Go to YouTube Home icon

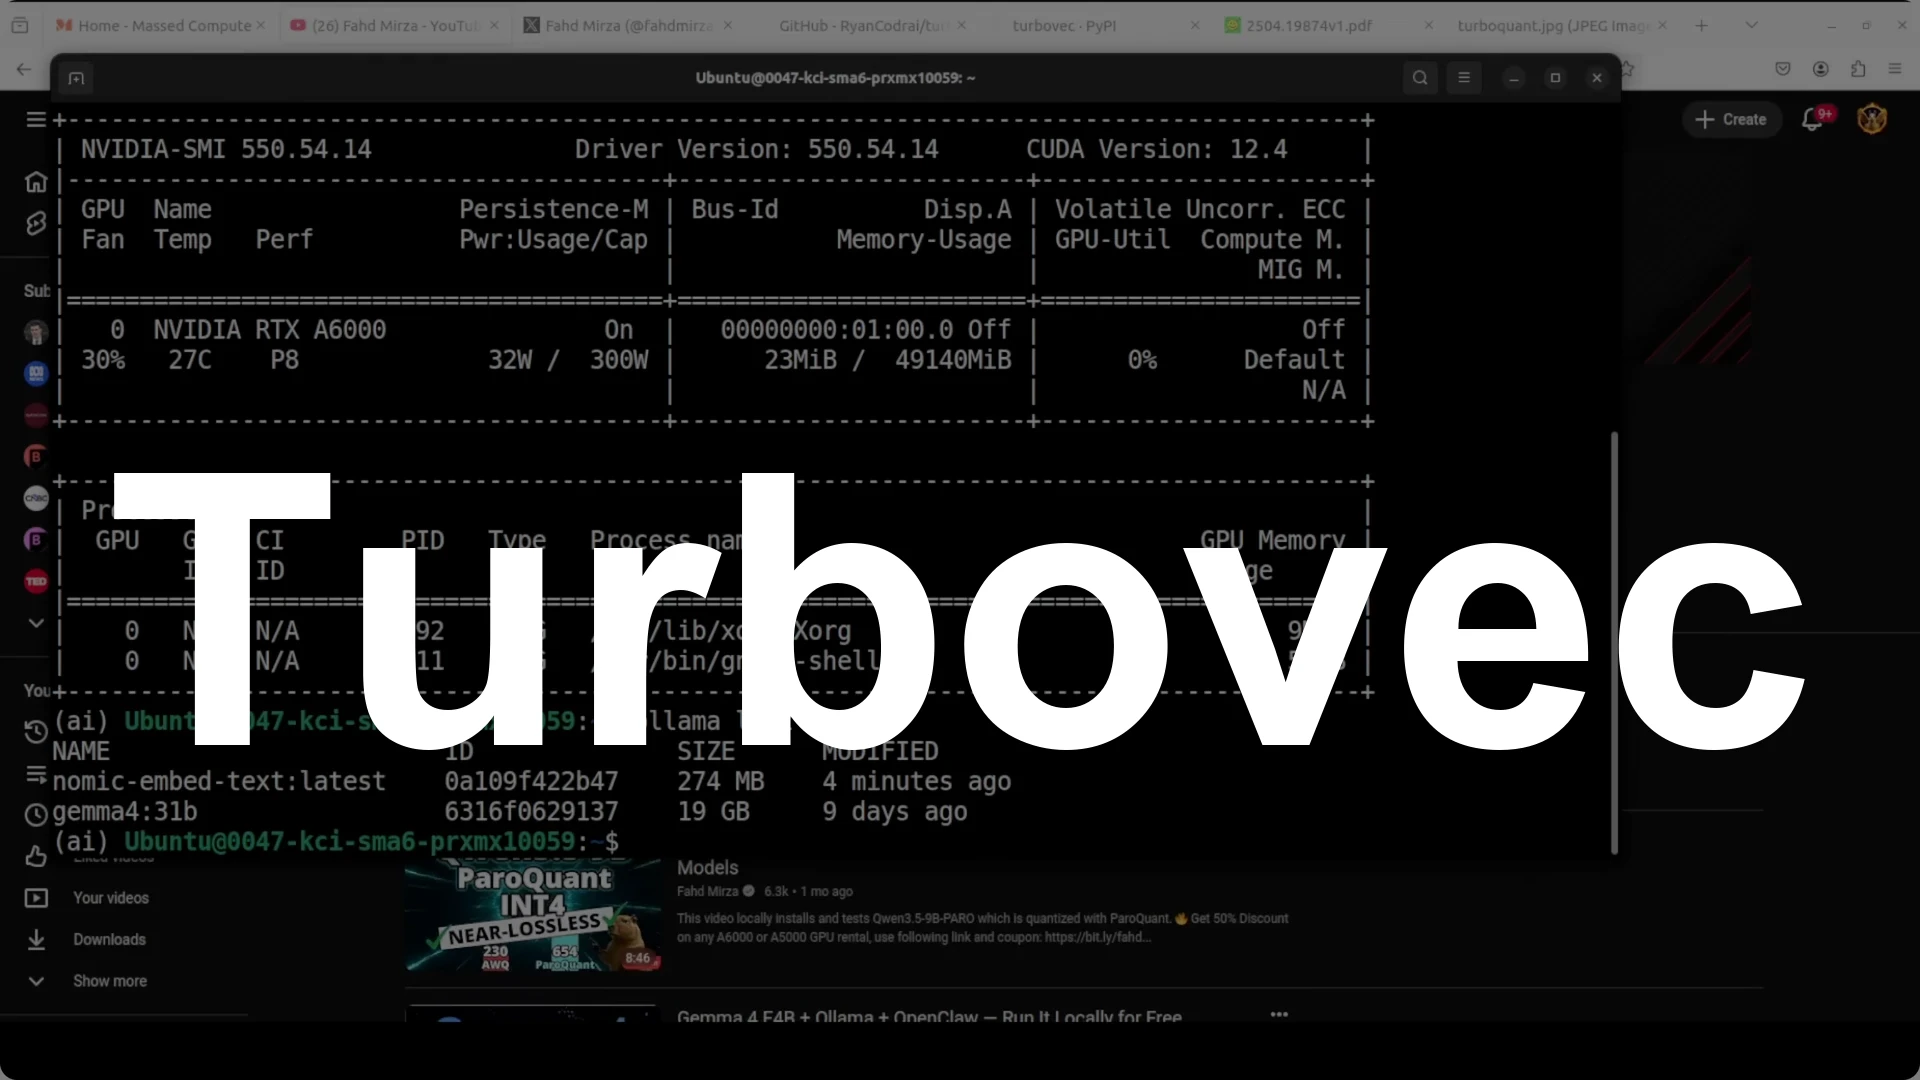36,182
